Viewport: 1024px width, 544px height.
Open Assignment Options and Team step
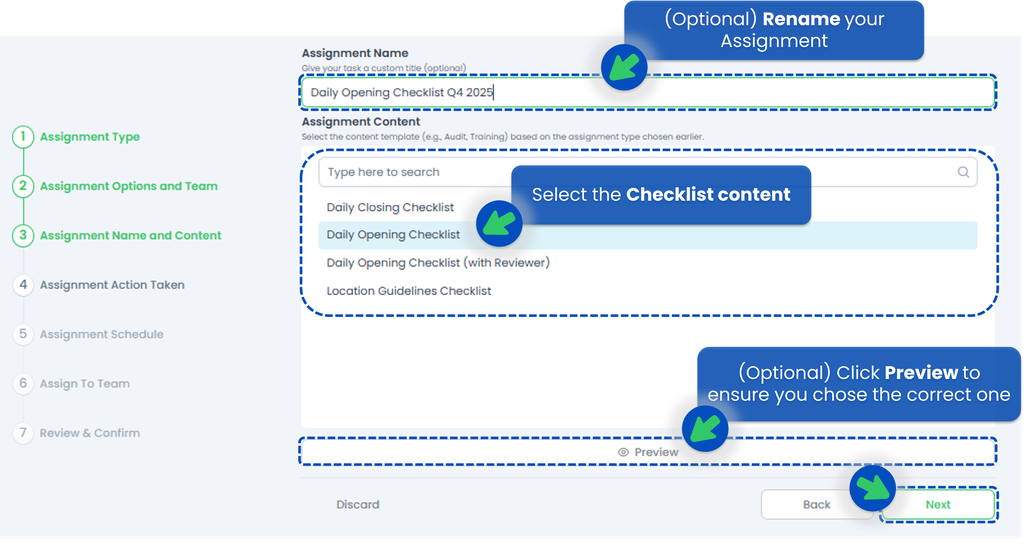pyautogui.click(x=128, y=186)
